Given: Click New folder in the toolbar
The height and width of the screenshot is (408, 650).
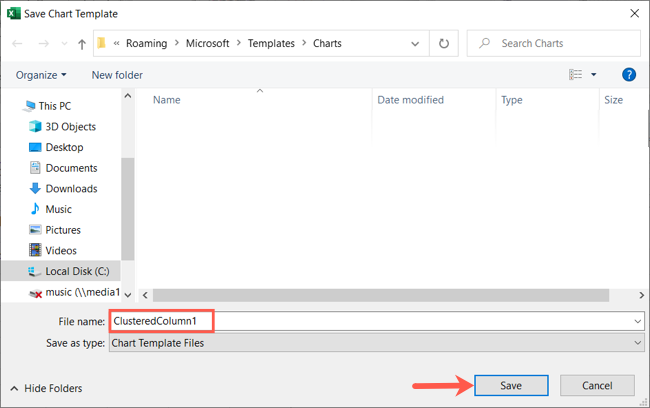Looking at the screenshot, I should click(x=117, y=75).
